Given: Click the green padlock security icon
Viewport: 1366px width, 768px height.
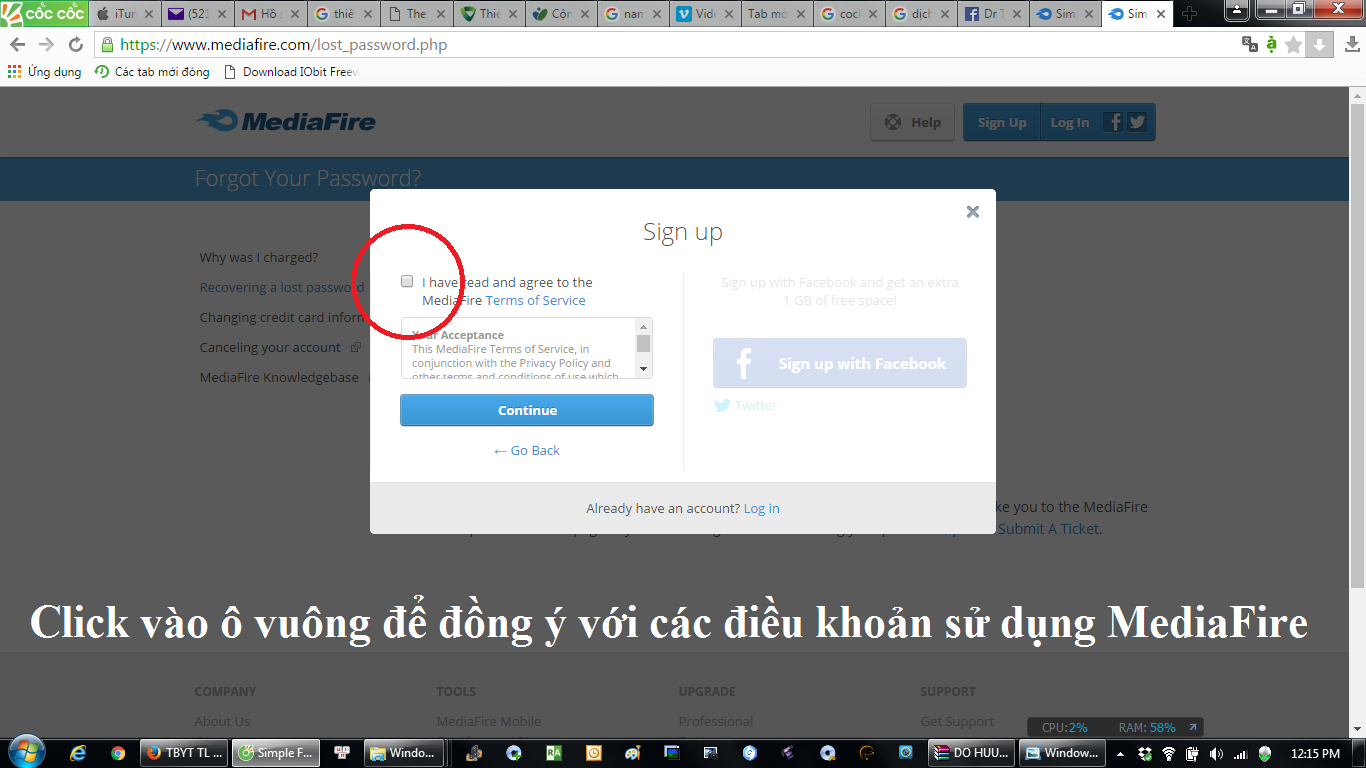Looking at the screenshot, I should click(x=107, y=45).
